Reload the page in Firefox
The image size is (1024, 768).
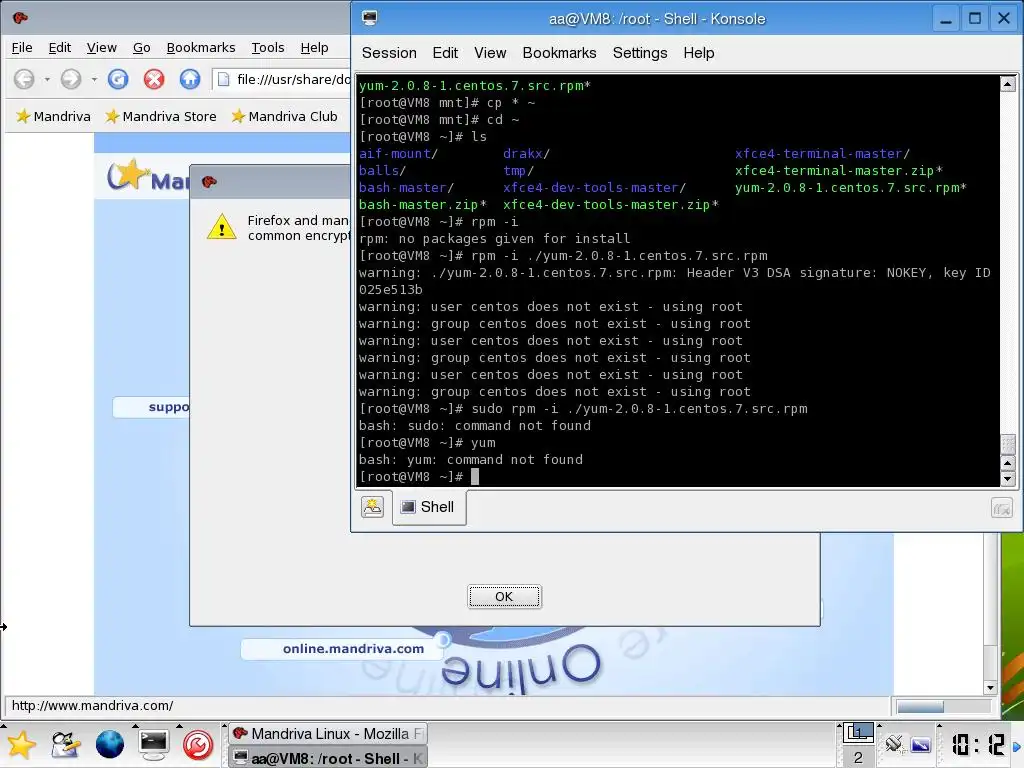tap(118, 80)
